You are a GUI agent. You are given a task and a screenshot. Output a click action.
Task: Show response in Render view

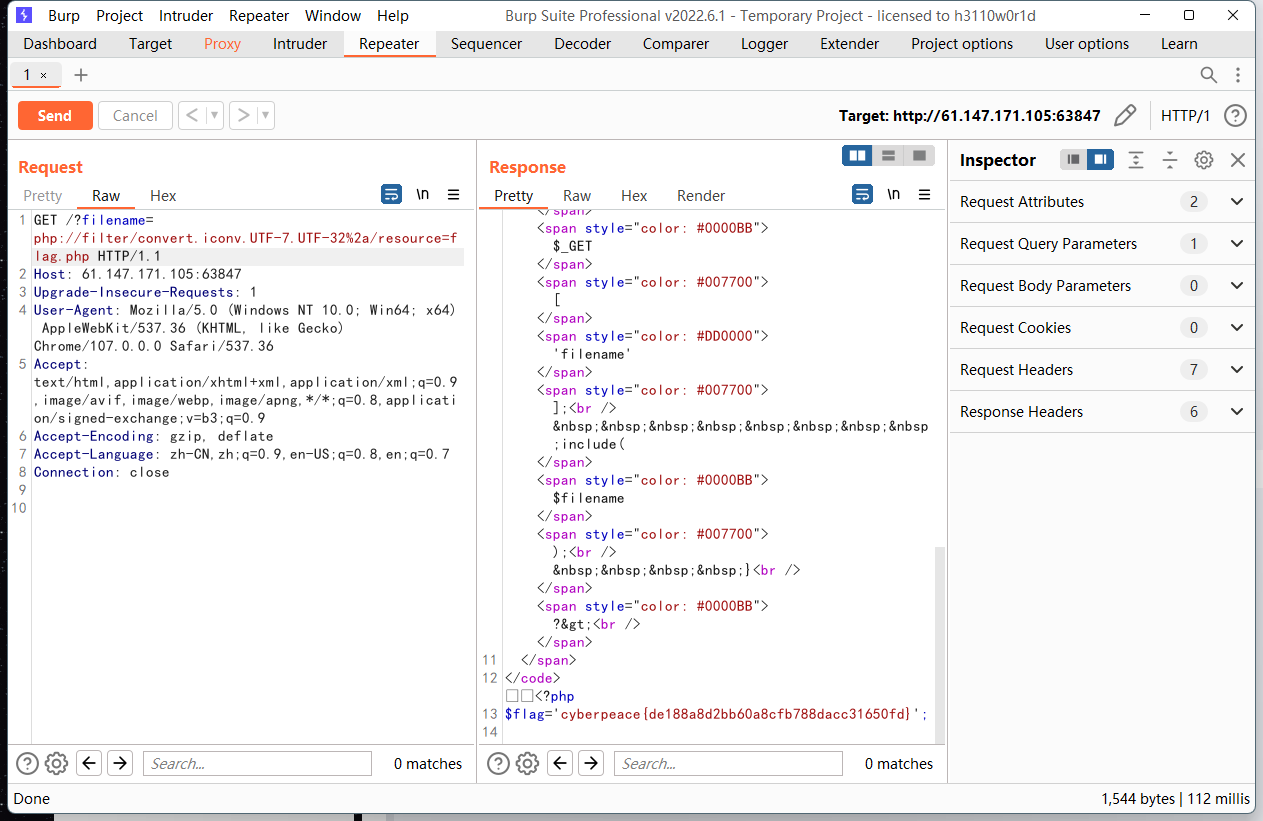(701, 196)
